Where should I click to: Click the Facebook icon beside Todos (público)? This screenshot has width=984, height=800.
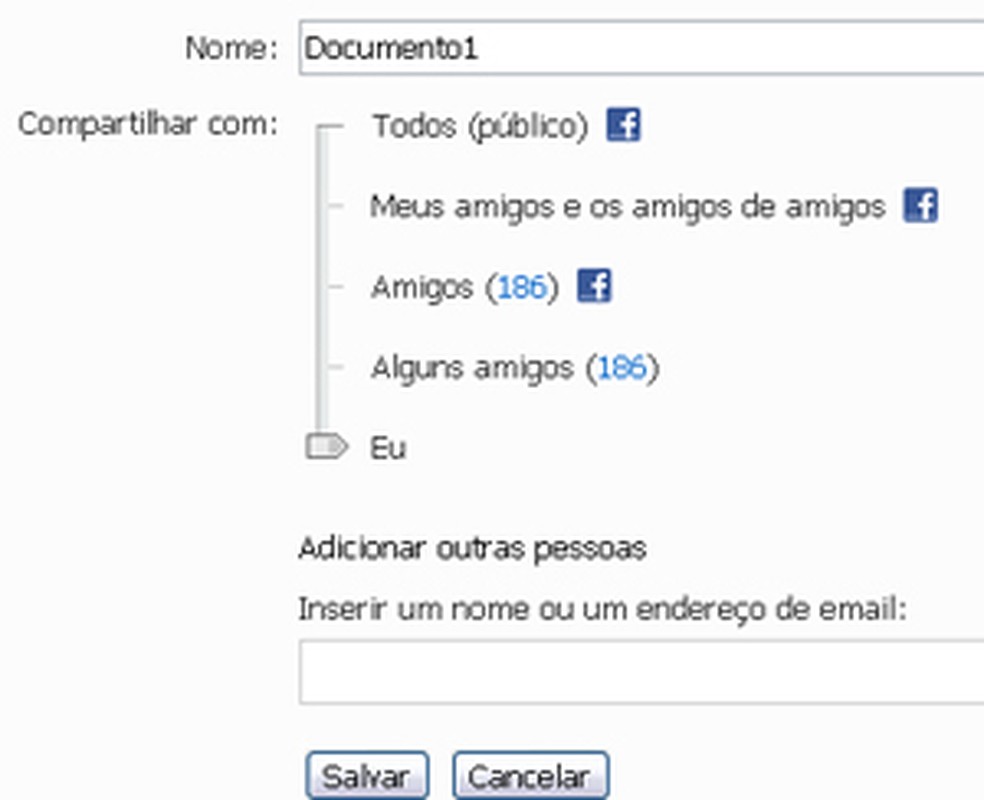pyautogui.click(x=623, y=126)
